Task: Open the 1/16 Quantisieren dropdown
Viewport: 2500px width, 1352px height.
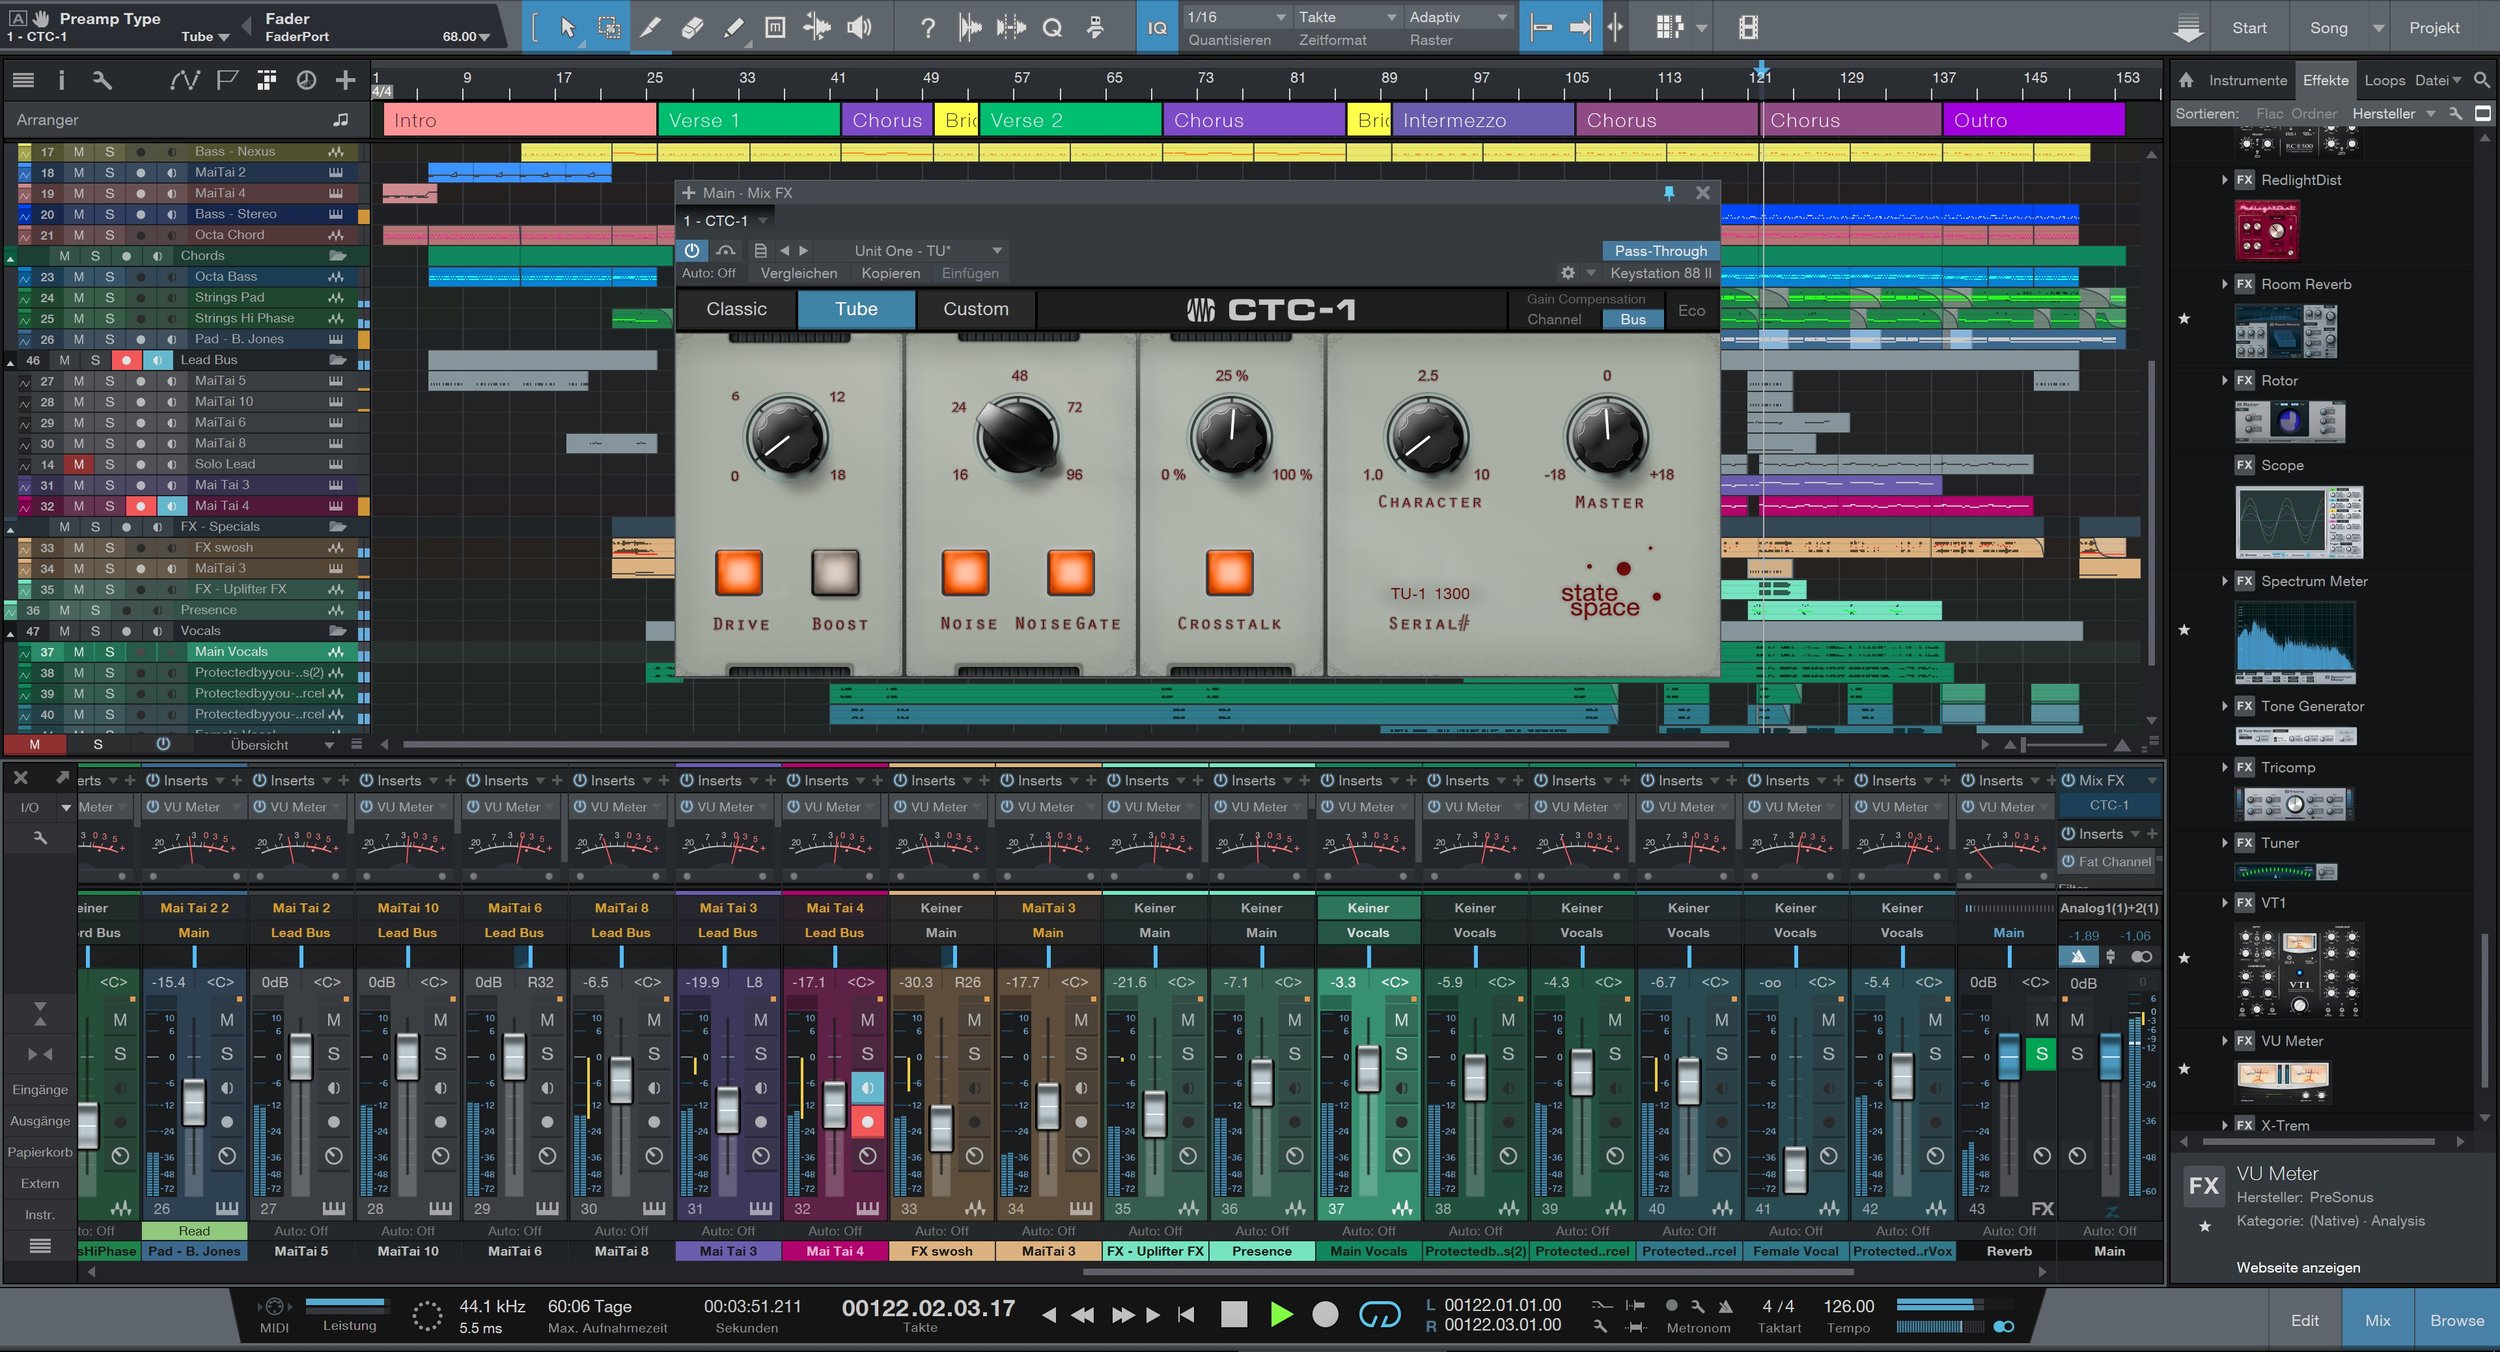Action: (x=1235, y=17)
